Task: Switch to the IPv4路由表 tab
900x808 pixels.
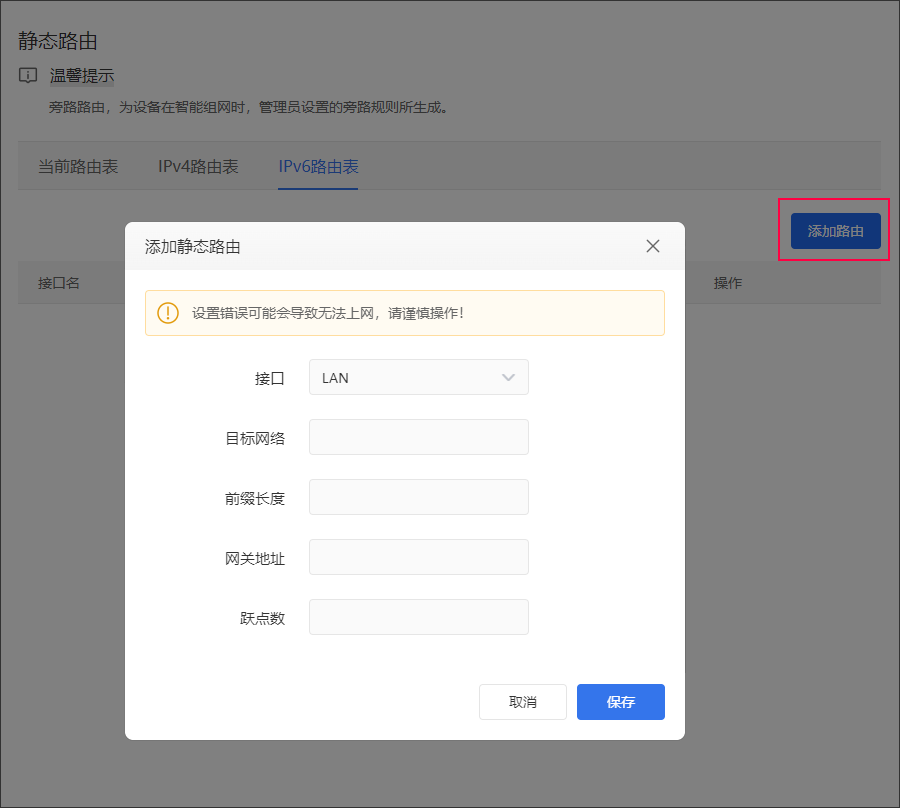Action: click(198, 166)
